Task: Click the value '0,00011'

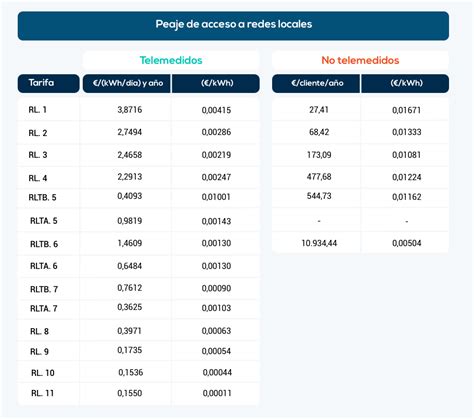Action: (217, 393)
